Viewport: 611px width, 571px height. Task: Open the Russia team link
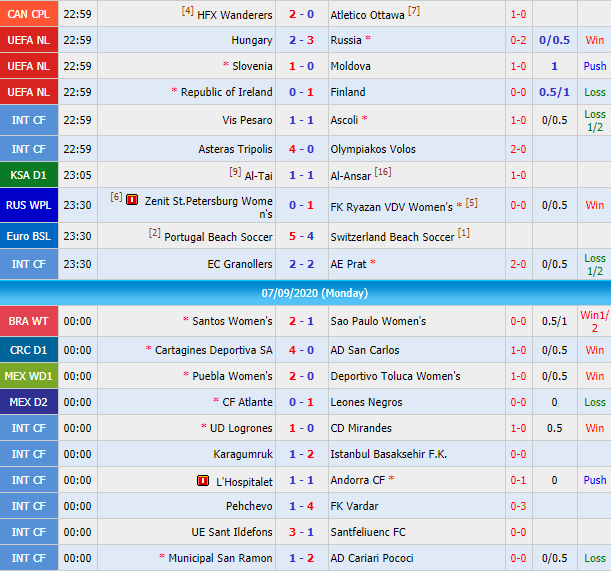[x=346, y=40]
